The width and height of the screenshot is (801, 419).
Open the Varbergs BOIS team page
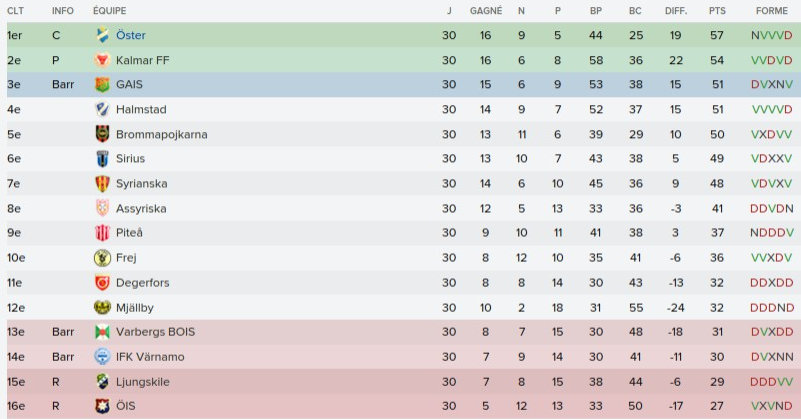click(150, 332)
